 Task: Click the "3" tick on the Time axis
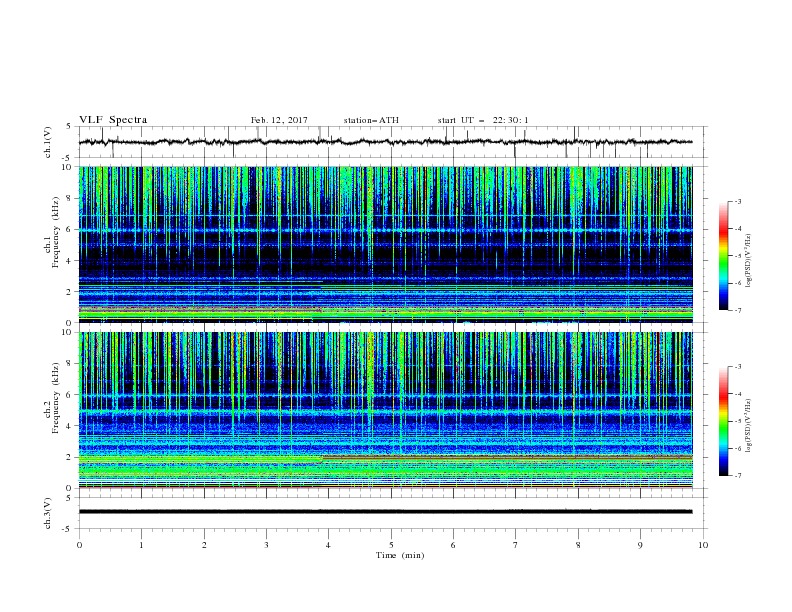pyautogui.click(x=266, y=545)
